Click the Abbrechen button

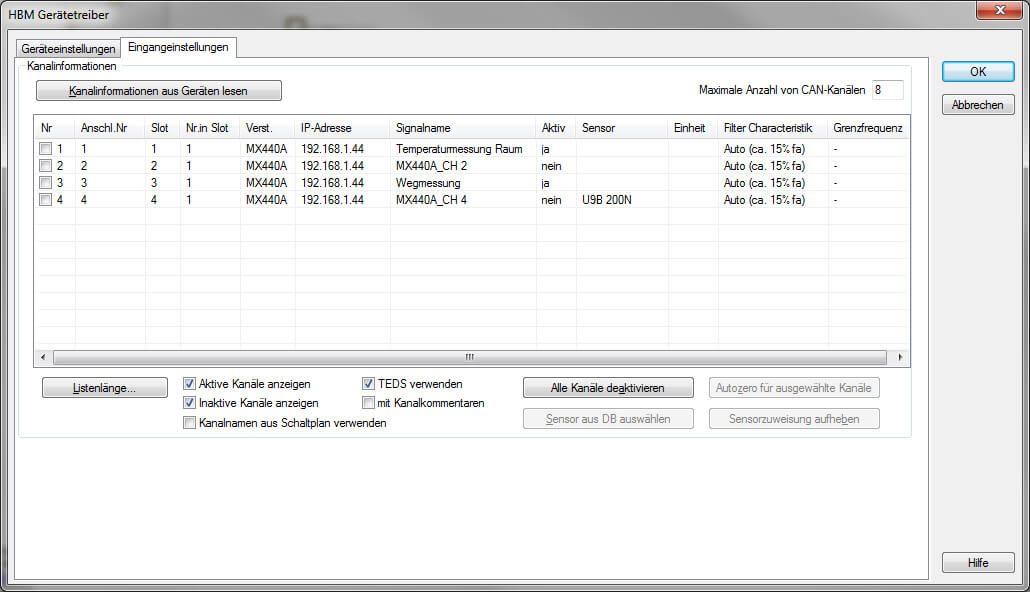pos(978,105)
